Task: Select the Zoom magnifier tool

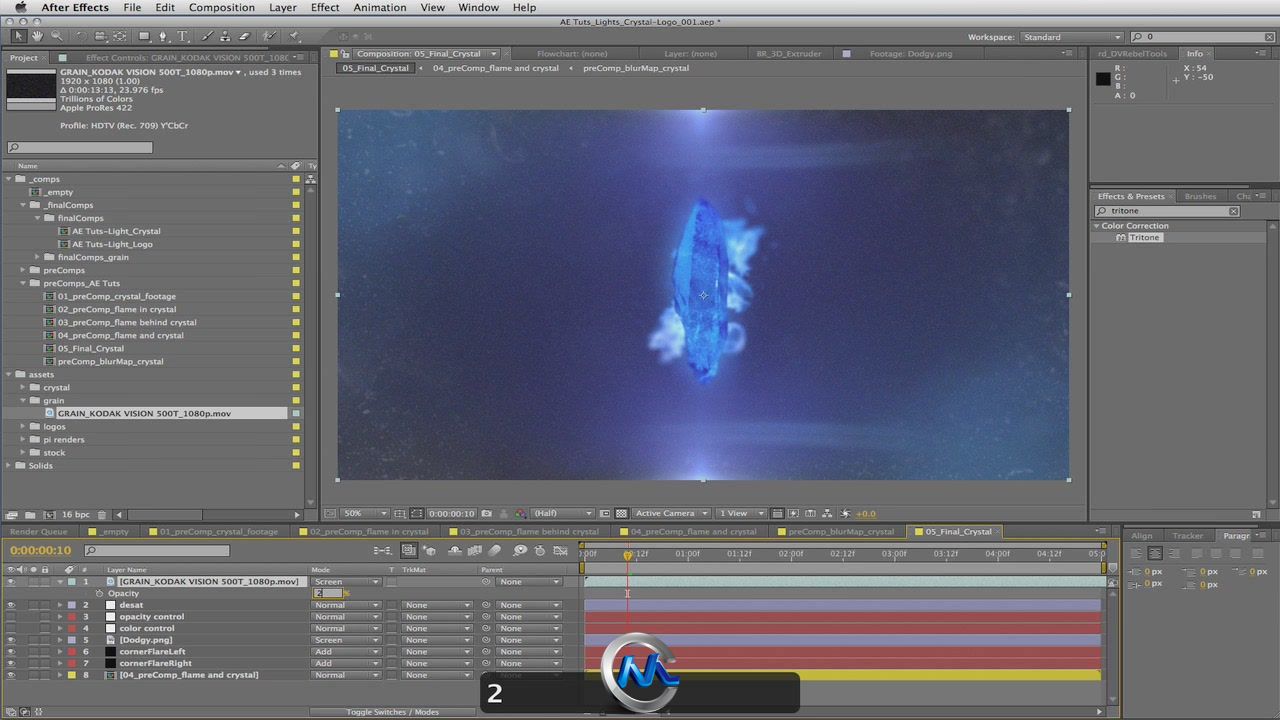Action: click(57, 36)
